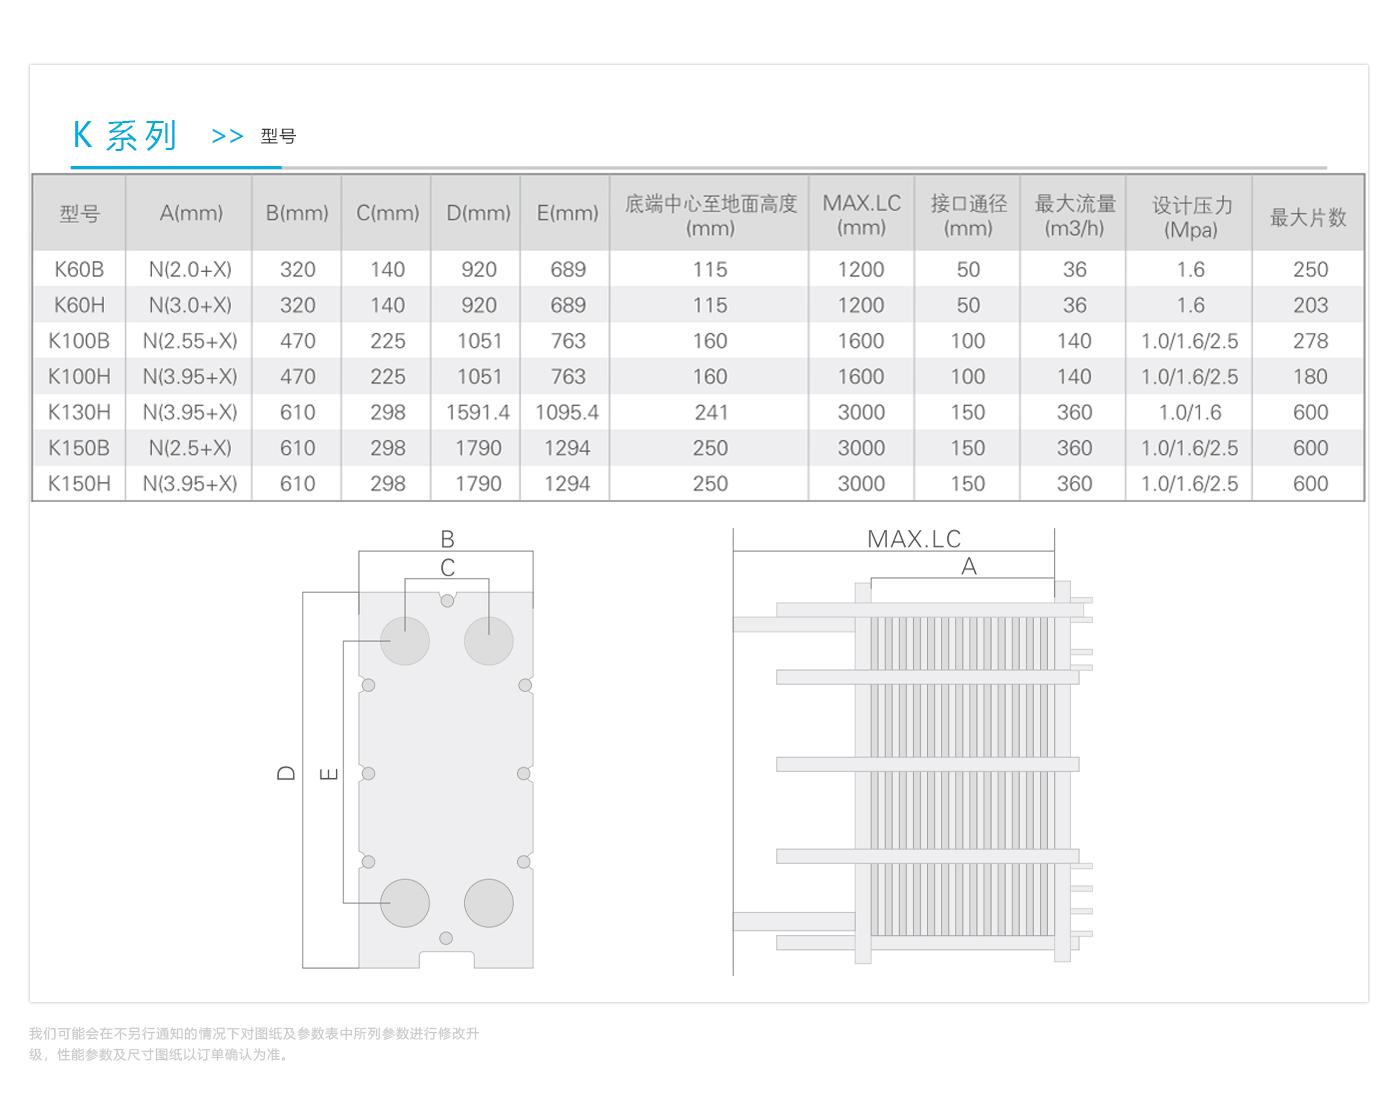Screen dimensions: 1400x1098
Task: Click the D dimension label left of plate
Action: point(286,773)
